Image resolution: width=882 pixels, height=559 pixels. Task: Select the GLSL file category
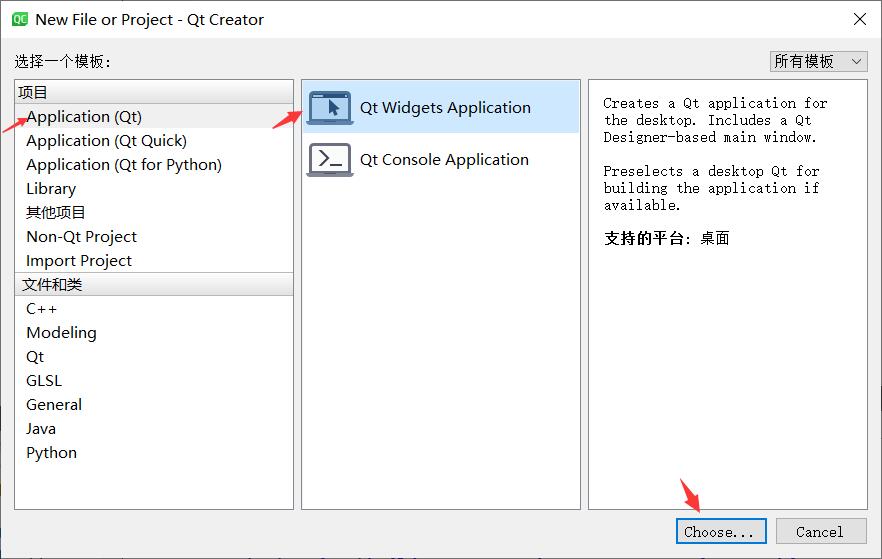(x=44, y=381)
